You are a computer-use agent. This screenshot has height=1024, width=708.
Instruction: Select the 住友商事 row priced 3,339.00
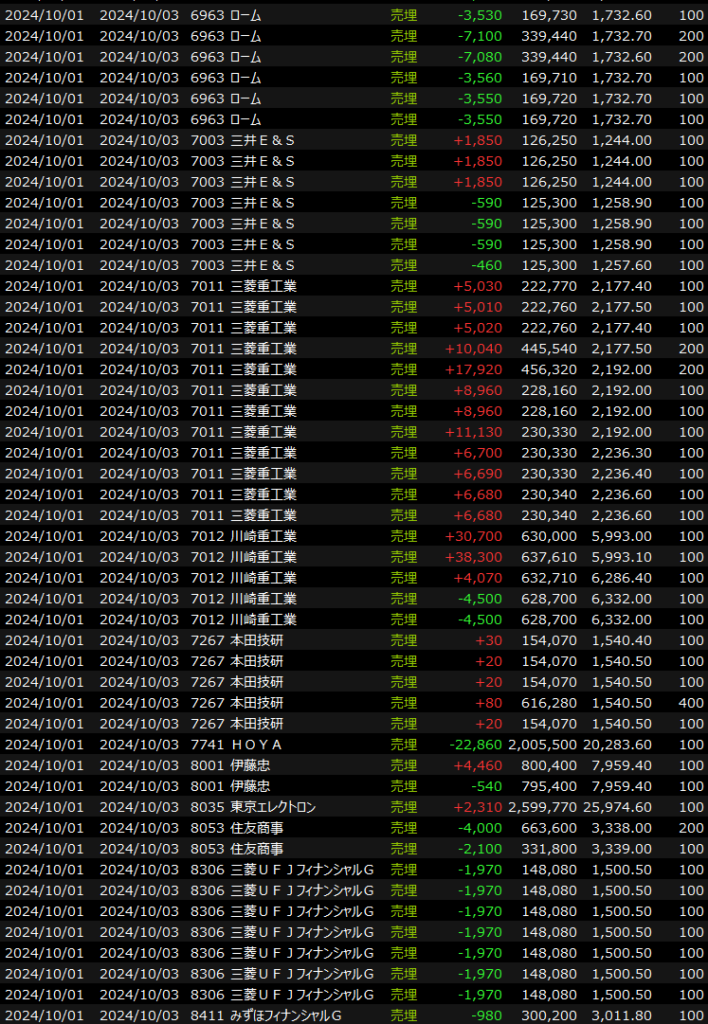[x=354, y=849]
